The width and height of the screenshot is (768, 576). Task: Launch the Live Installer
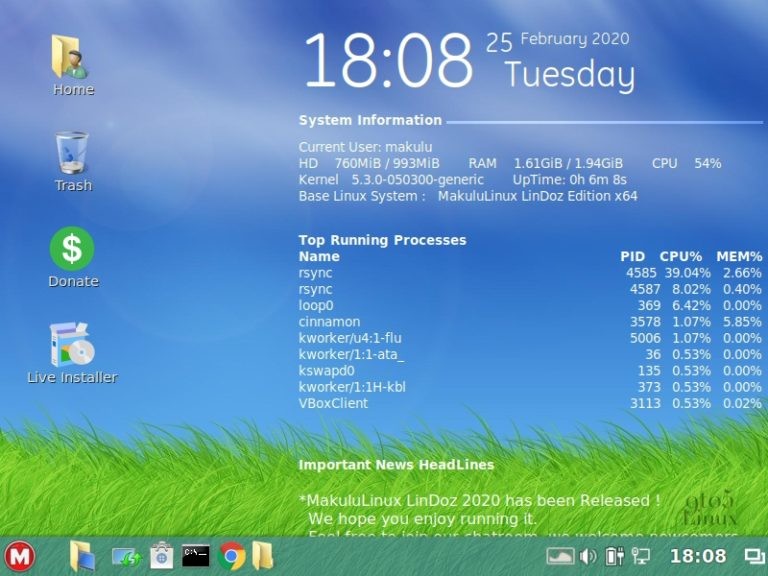click(x=72, y=345)
